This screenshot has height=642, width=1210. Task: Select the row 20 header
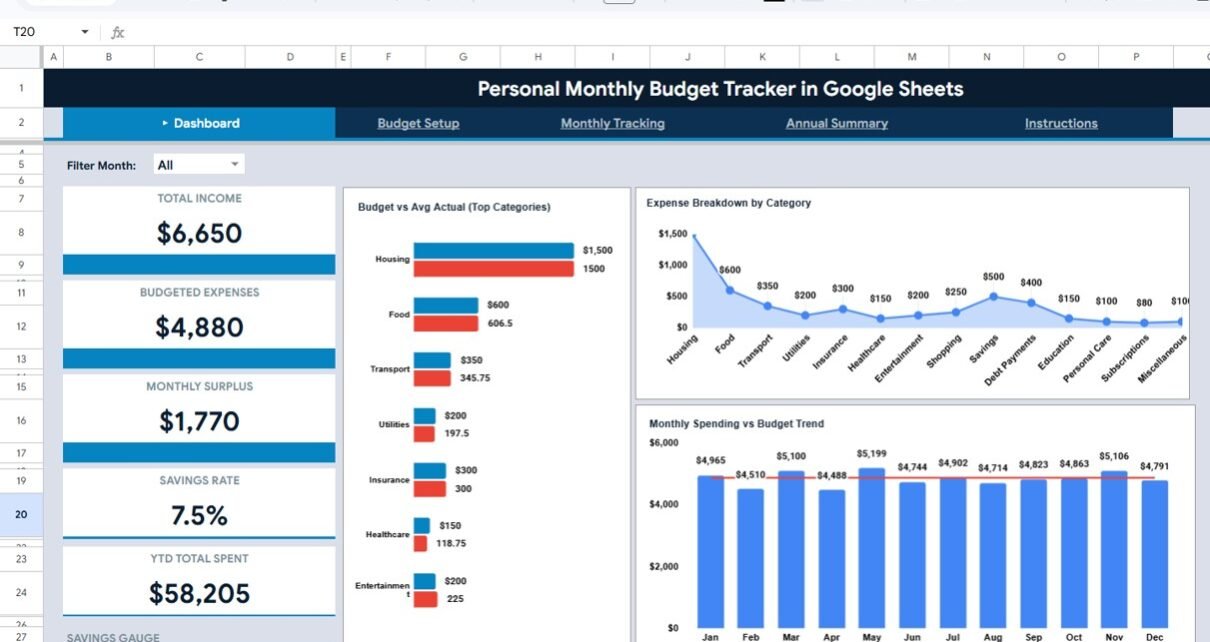pyautogui.click(x=21, y=515)
